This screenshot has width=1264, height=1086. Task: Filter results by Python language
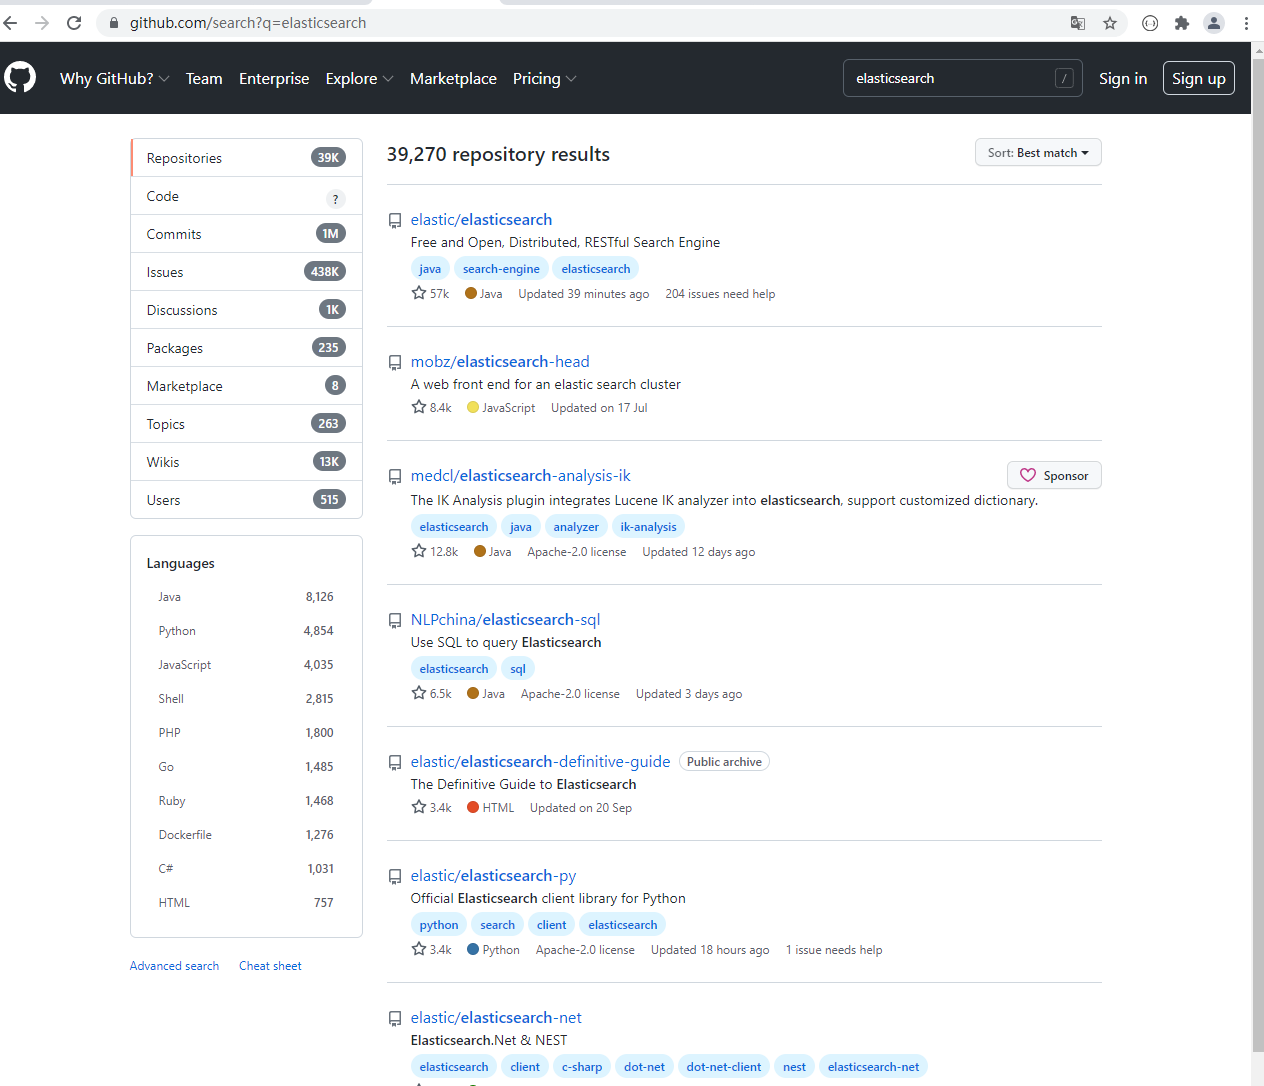[x=246, y=631]
